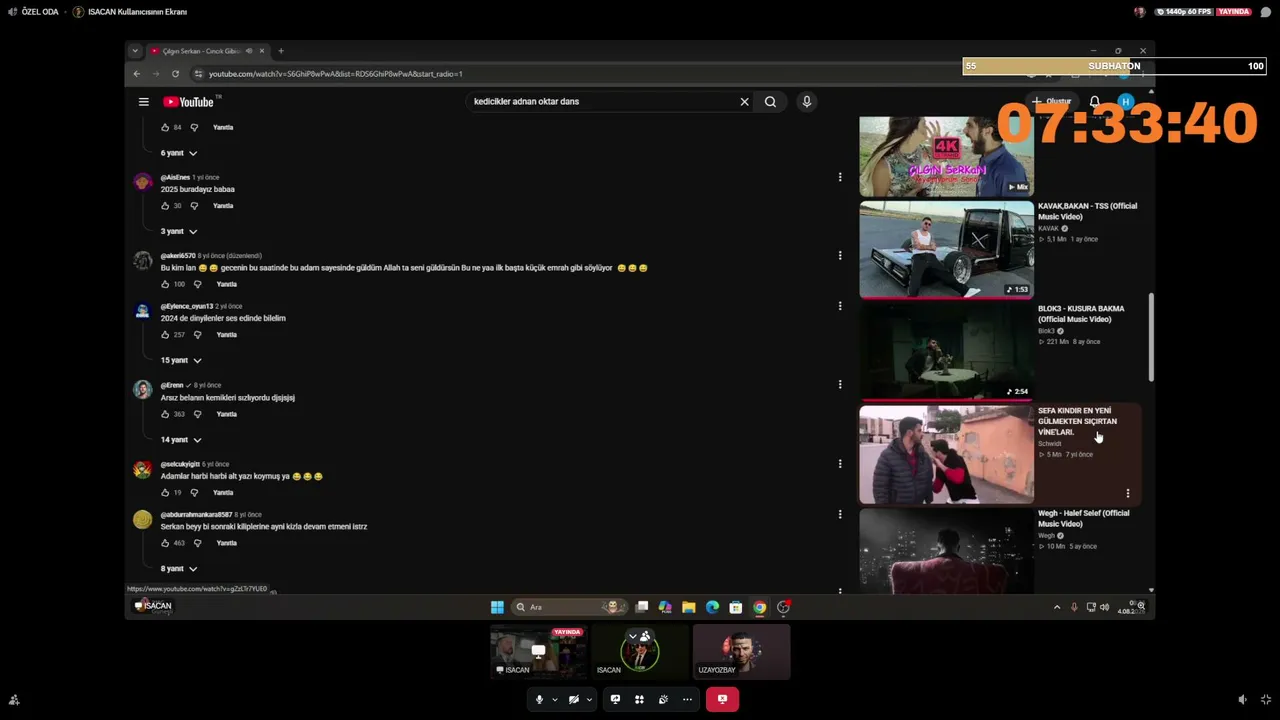This screenshot has height=720, width=1280.
Task: Go to the YouTube home logo
Action: [189, 102]
